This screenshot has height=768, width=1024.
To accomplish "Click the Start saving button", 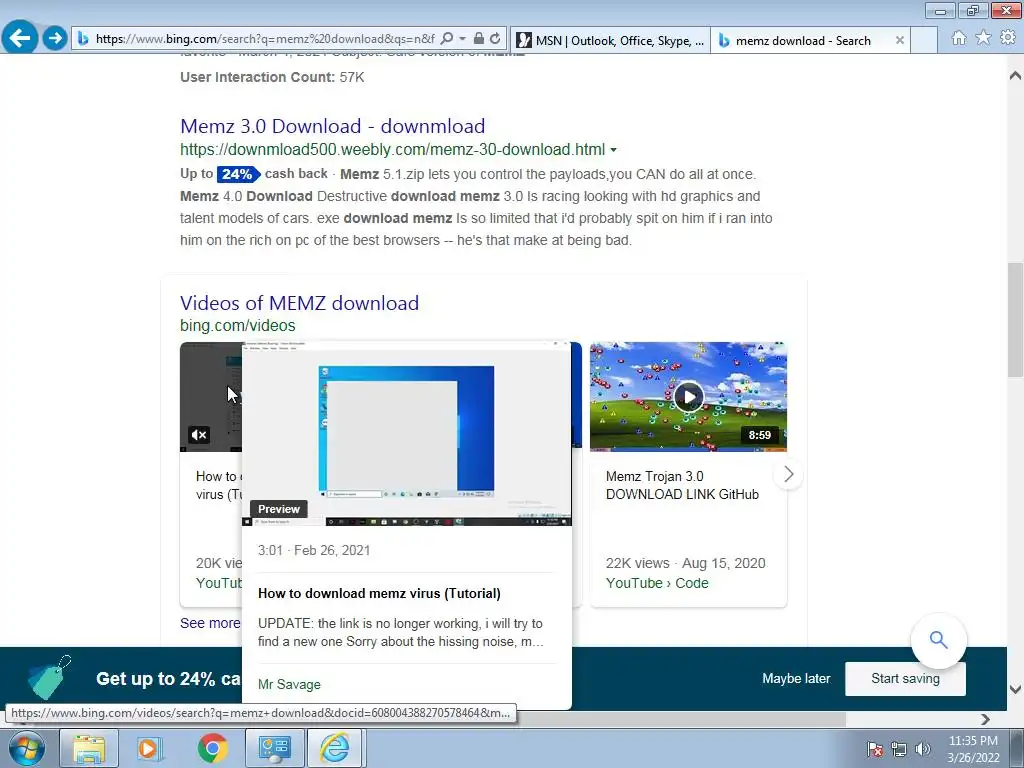I will (x=905, y=679).
